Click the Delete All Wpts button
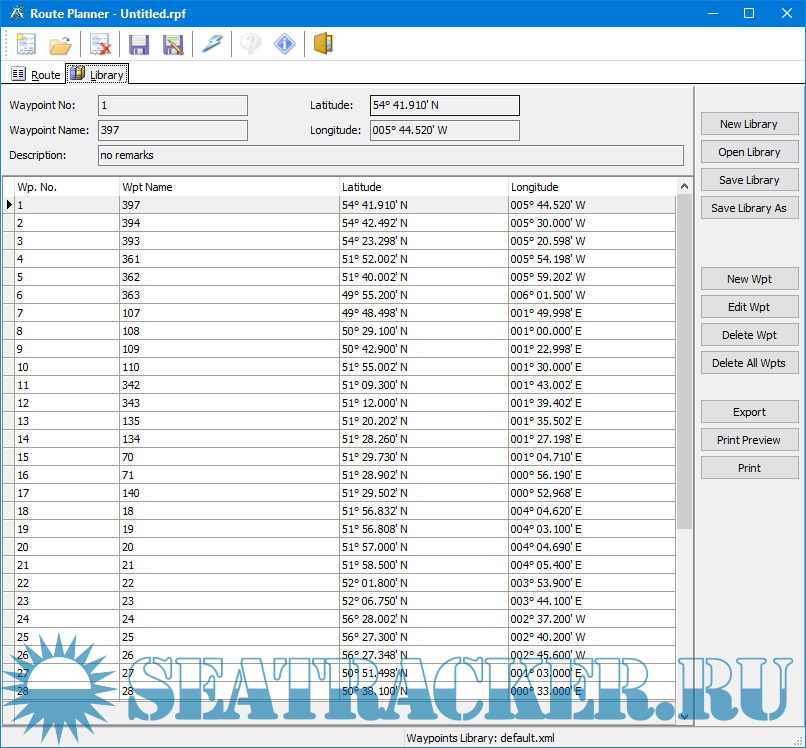The height and width of the screenshot is (748, 806). point(748,363)
